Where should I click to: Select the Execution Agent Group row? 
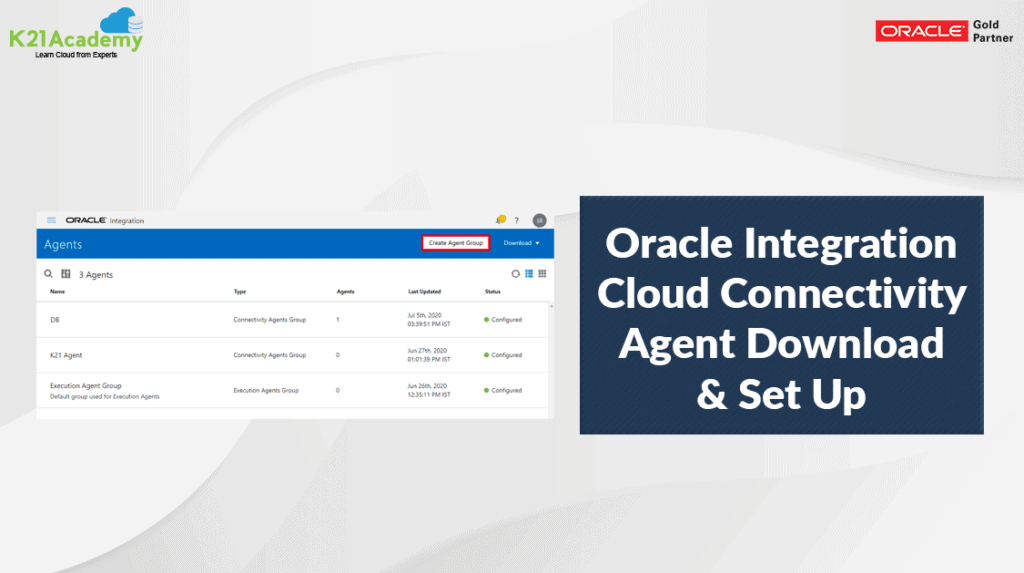point(293,390)
